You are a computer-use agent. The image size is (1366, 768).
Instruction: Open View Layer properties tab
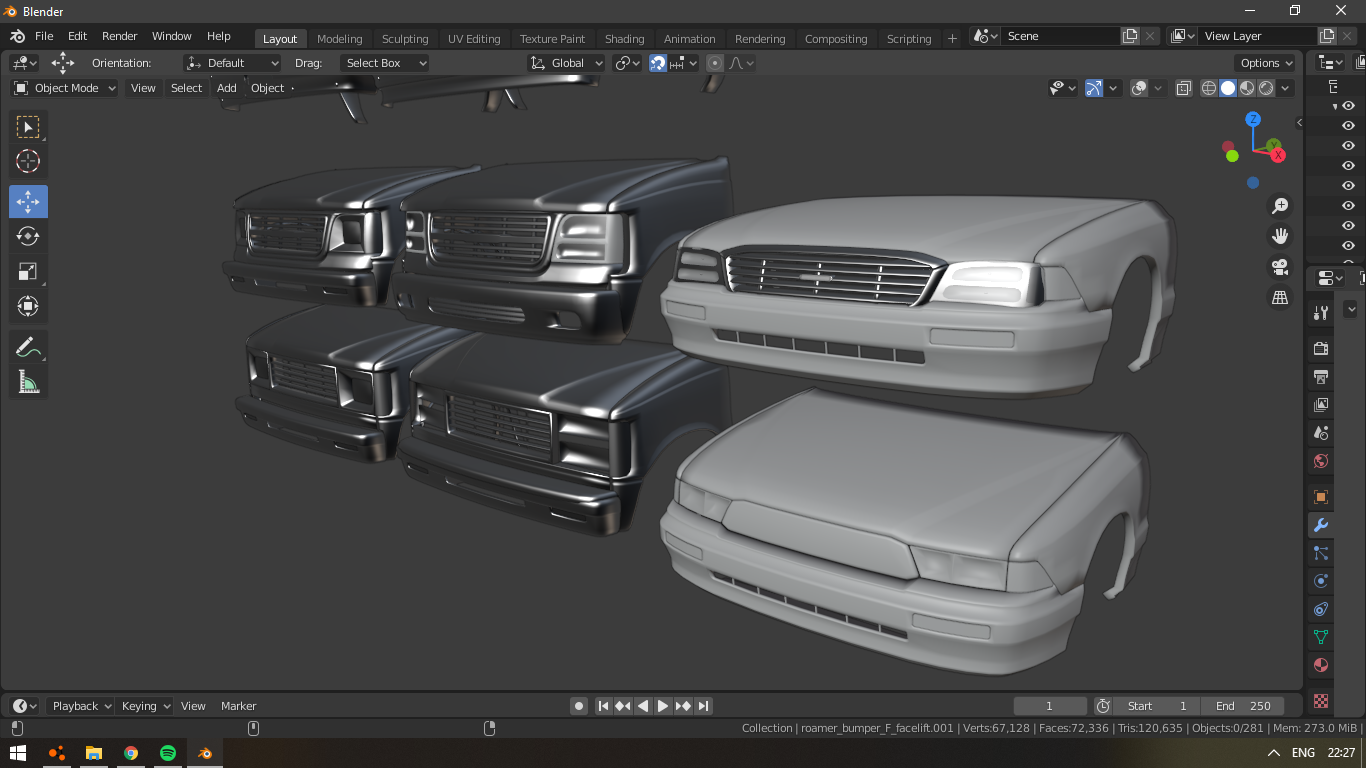pyautogui.click(x=1321, y=405)
